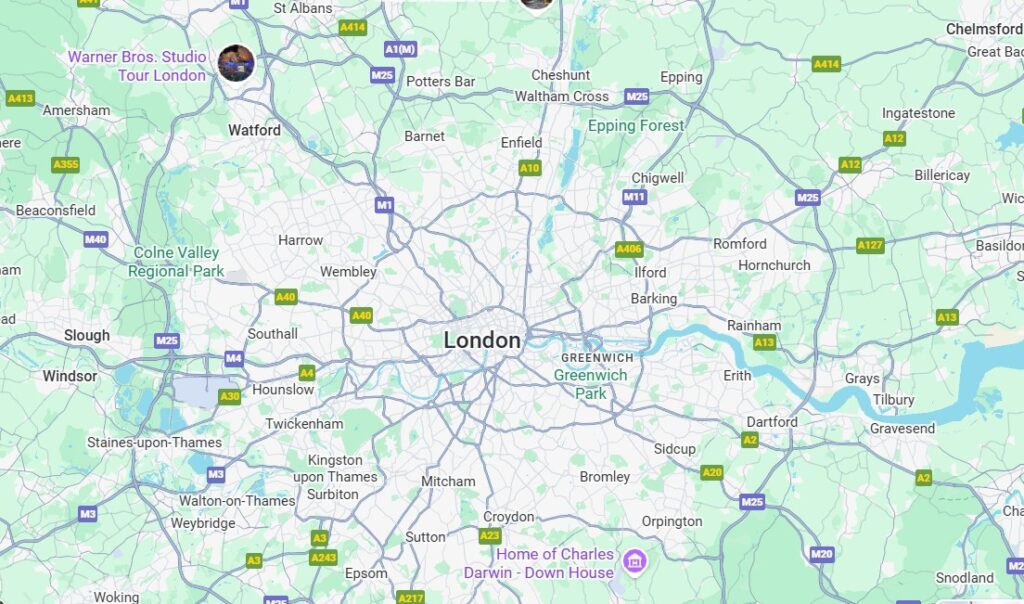The image size is (1024, 604).
Task: Click the M11 motorway shield near Chigwell
Action: coord(634,197)
